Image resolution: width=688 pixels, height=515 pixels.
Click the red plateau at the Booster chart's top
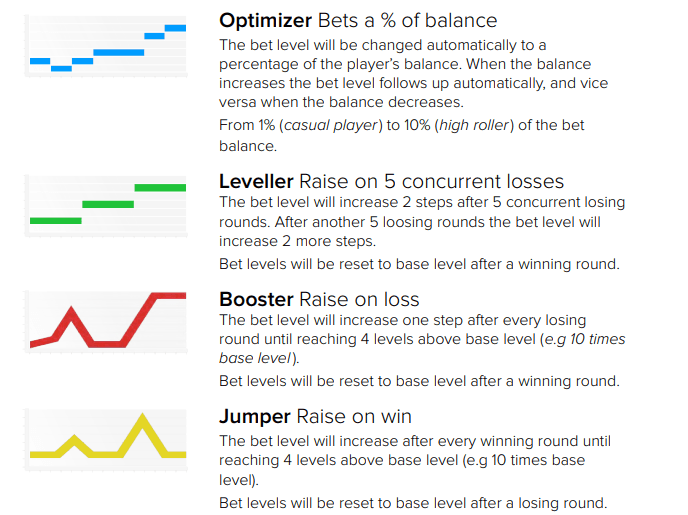coord(169,296)
